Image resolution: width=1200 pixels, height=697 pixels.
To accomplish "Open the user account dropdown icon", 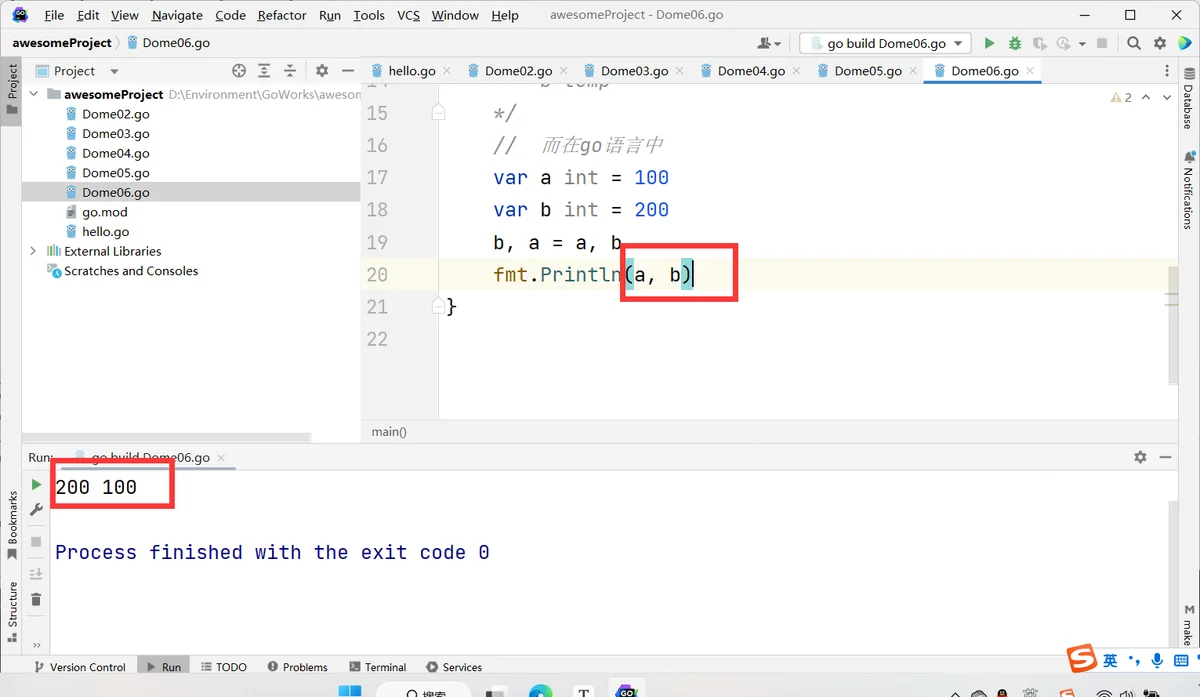I will point(769,43).
